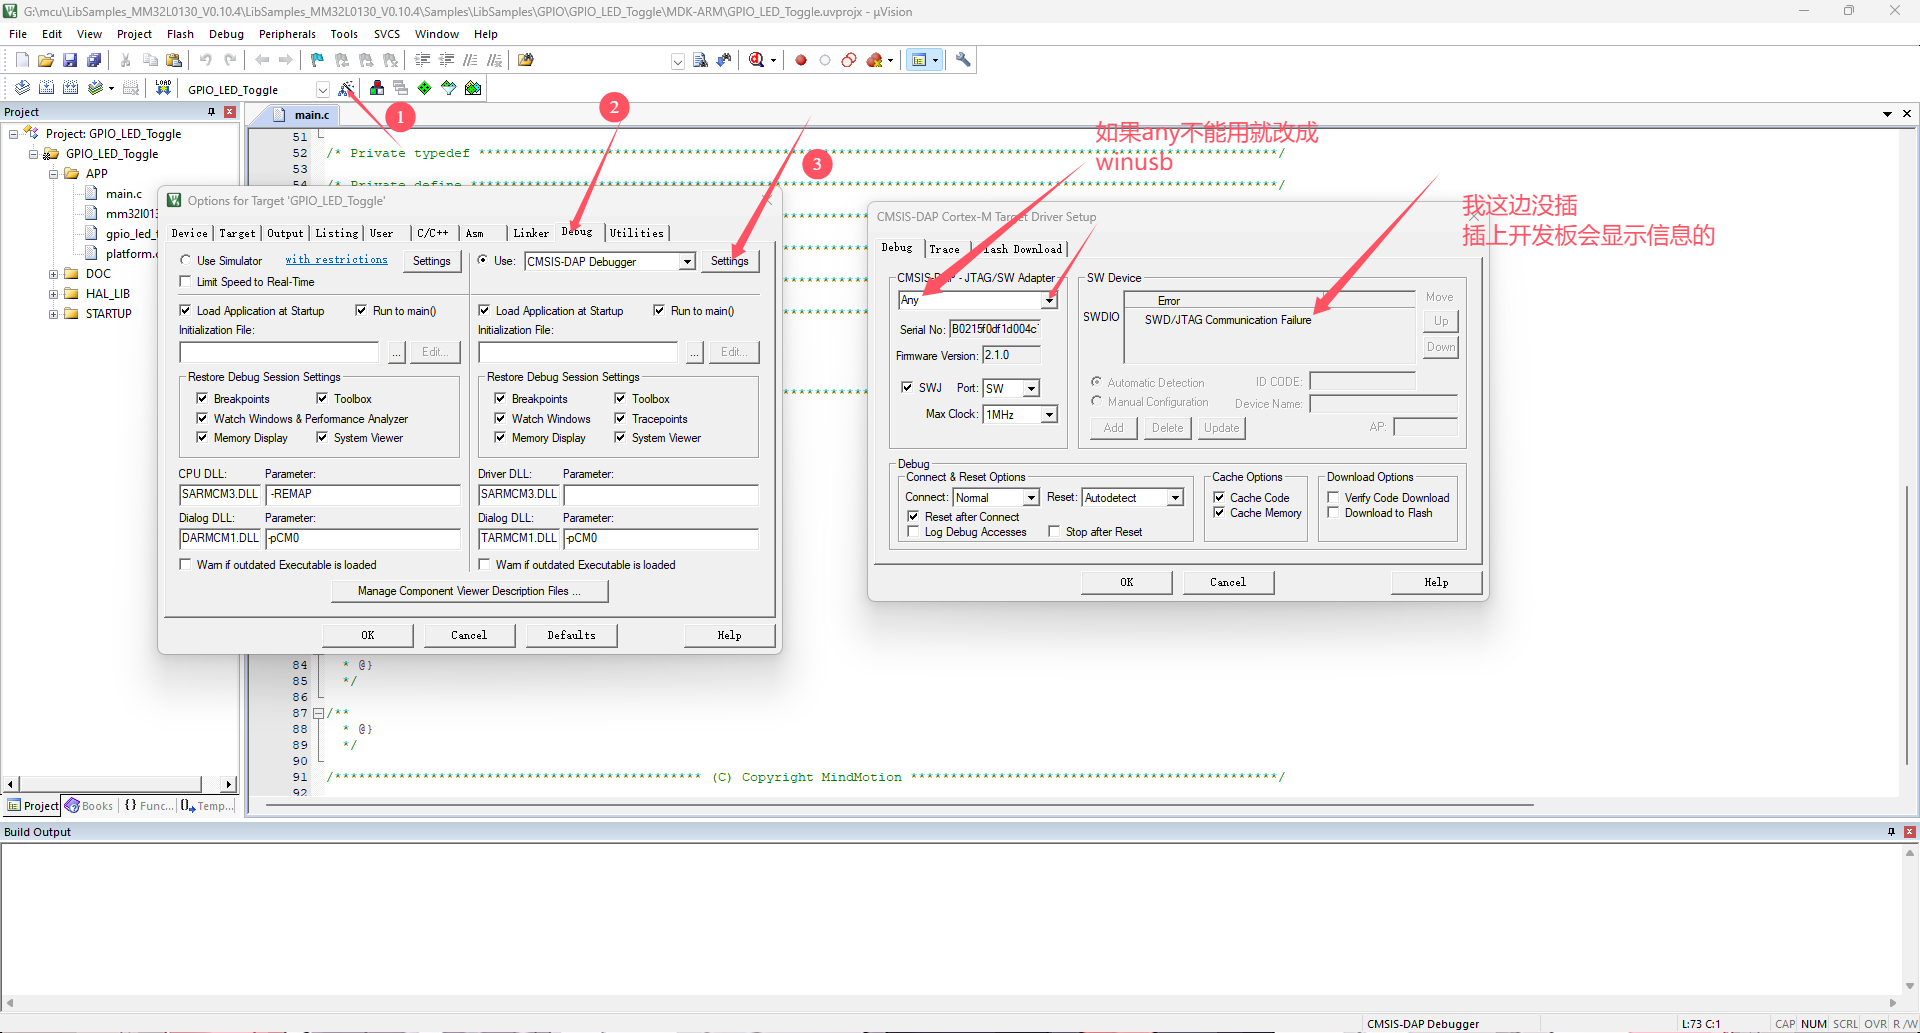Insert a breakpoint with the red dot icon
Screen dimensions: 1920x1033
pyautogui.click(x=801, y=60)
